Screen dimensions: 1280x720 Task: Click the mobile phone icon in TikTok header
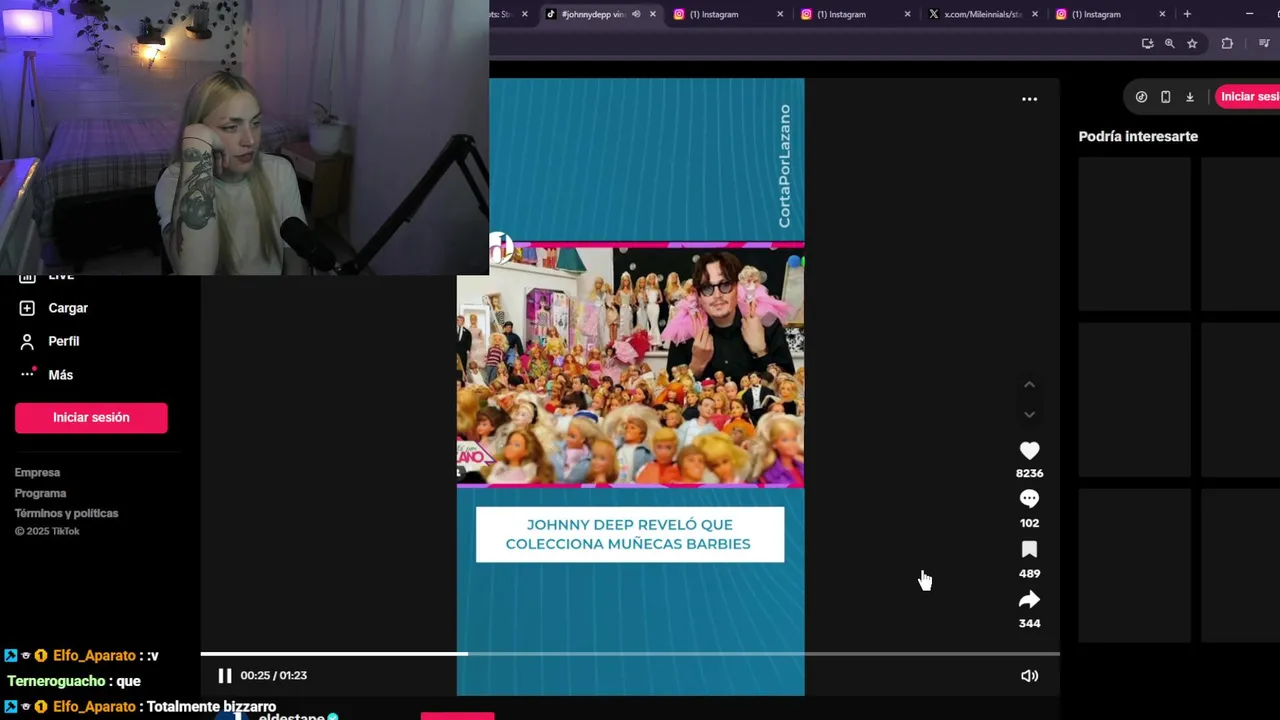coord(1165,97)
